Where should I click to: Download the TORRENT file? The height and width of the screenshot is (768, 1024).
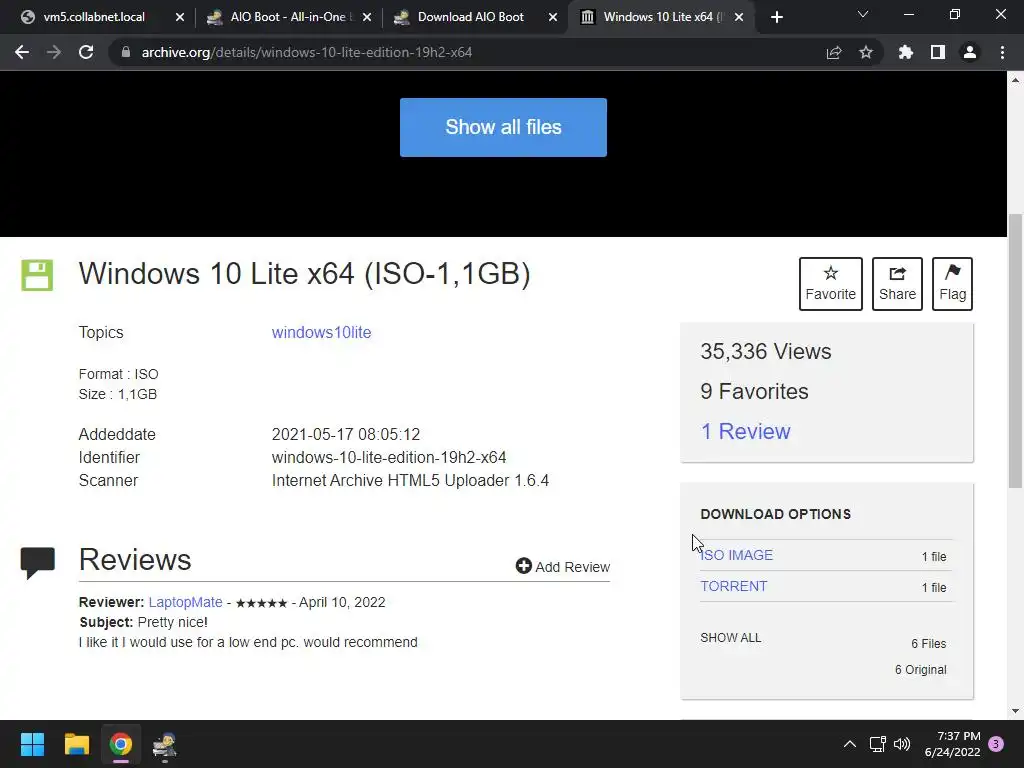coord(733,586)
